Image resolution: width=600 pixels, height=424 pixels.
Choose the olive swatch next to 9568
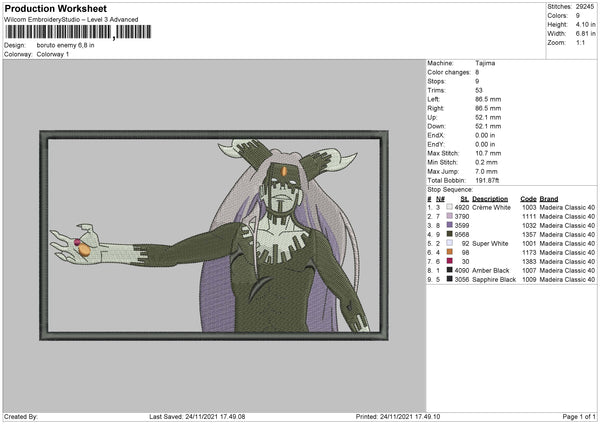click(449, 234)
